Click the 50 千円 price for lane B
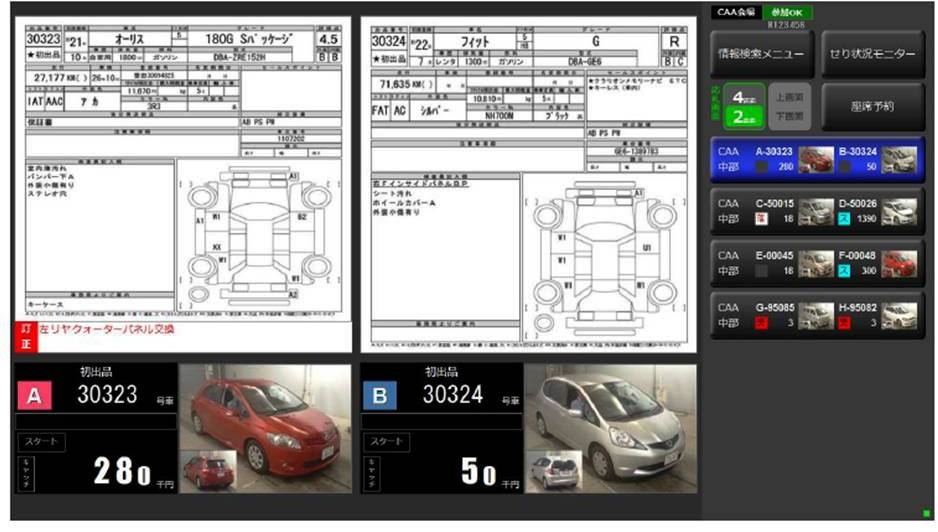 pos(490,472)
